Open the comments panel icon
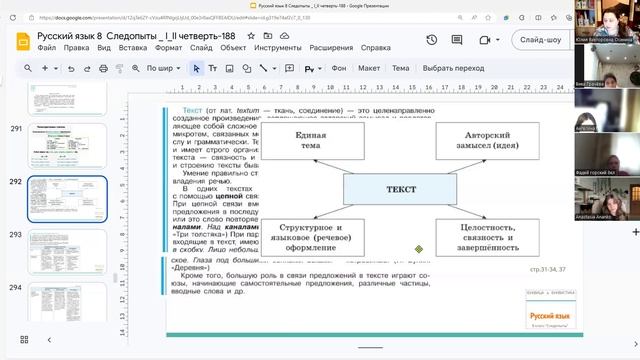This screenshot has height=360, width=640. coord(457,40)
